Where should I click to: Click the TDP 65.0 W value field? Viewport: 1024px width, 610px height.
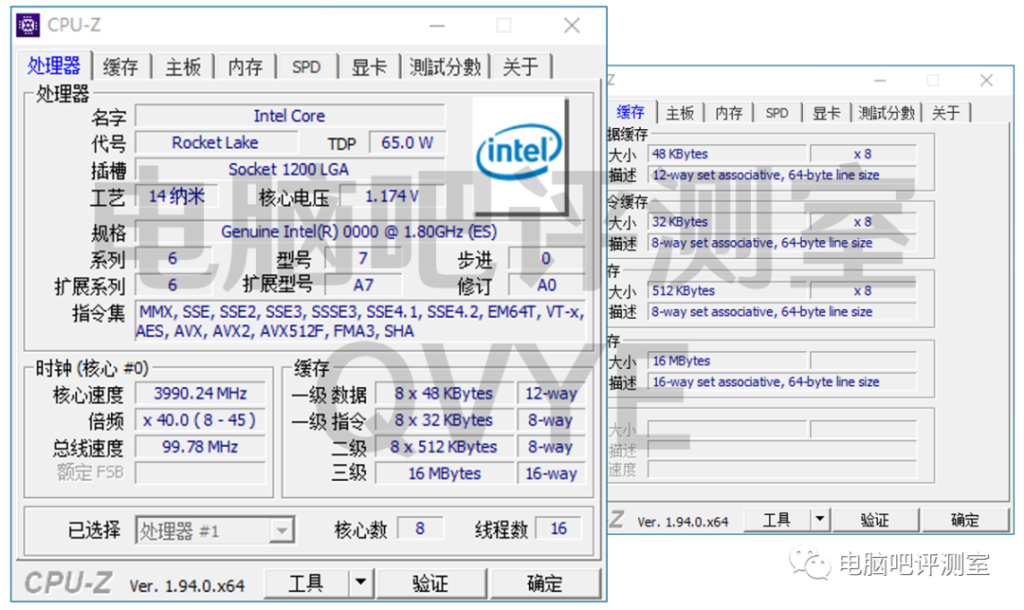pyautogui.click(x=406, y=143)
